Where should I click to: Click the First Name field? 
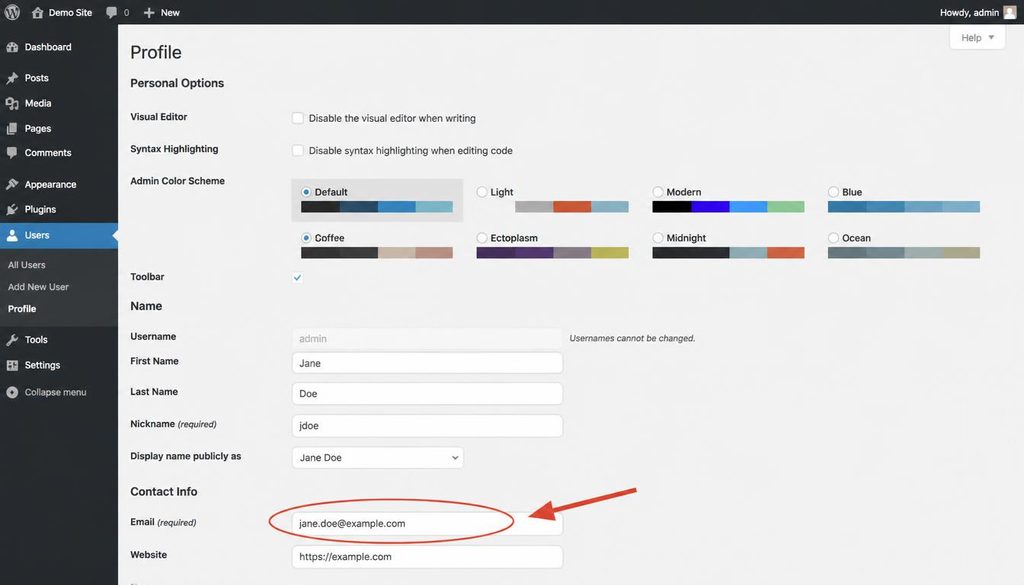pyautogui.click(x=427, y=363)
